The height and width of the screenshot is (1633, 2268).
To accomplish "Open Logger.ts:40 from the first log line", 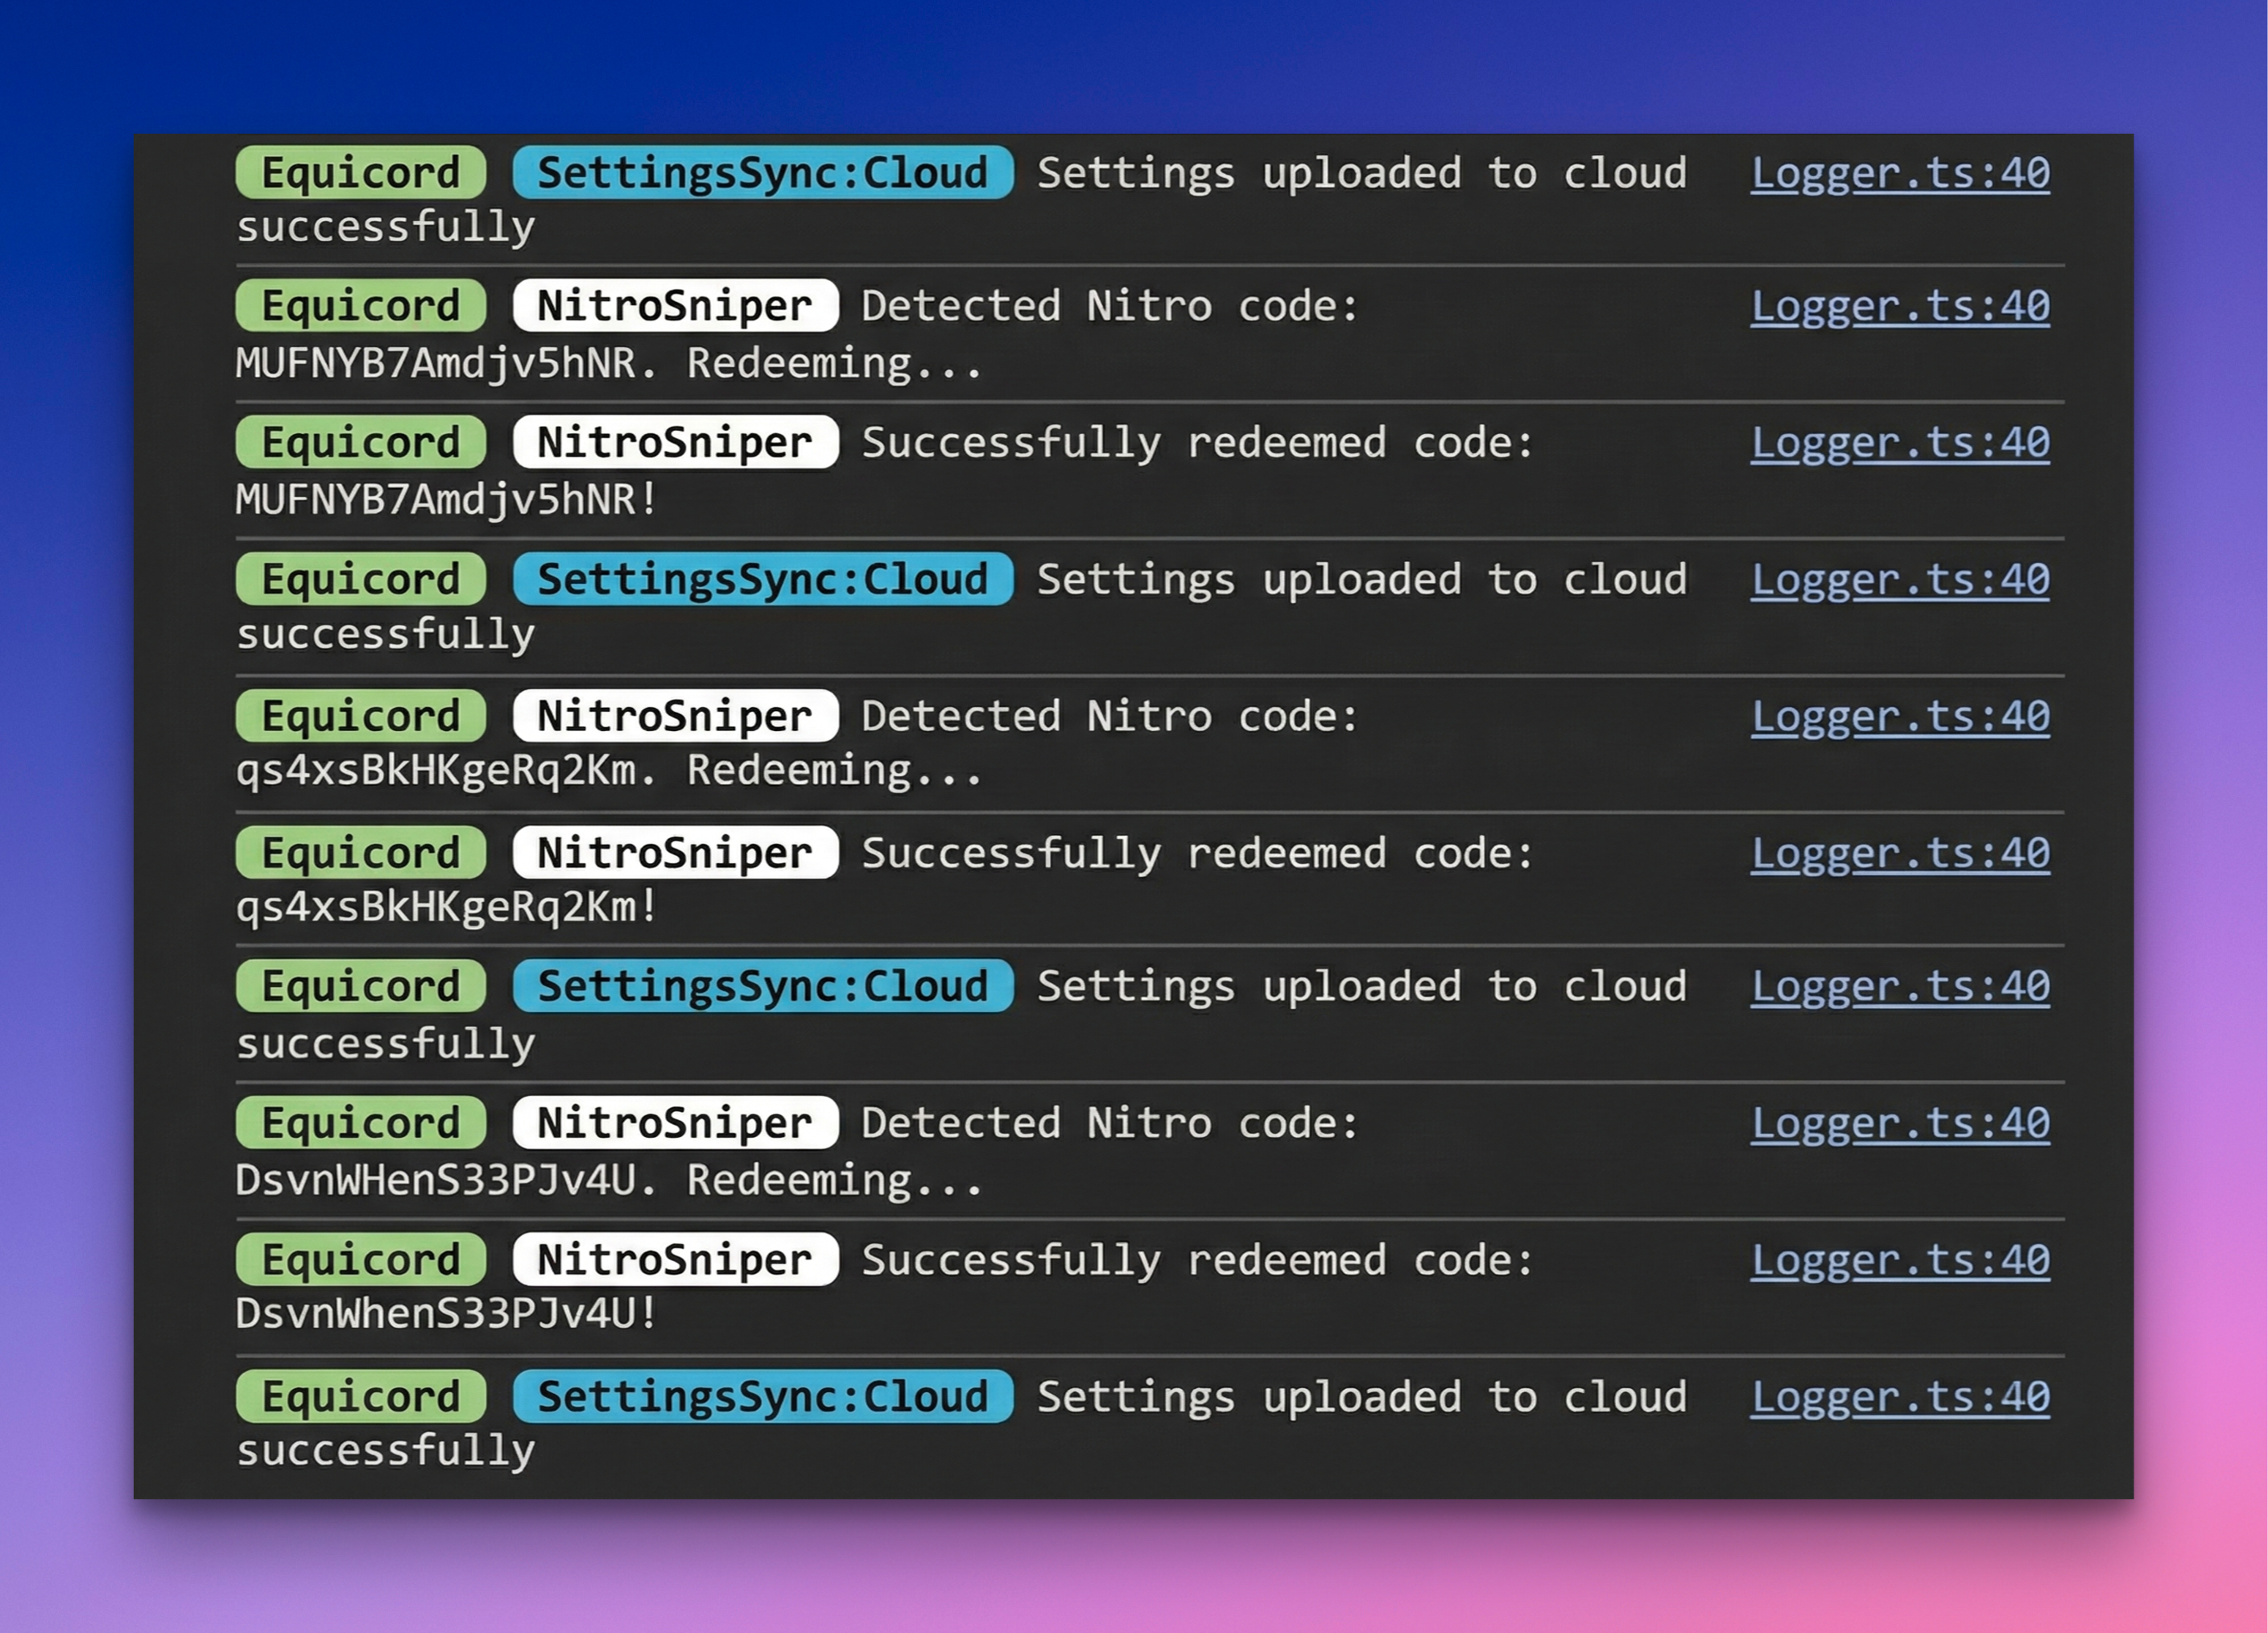I will 1900,172.
